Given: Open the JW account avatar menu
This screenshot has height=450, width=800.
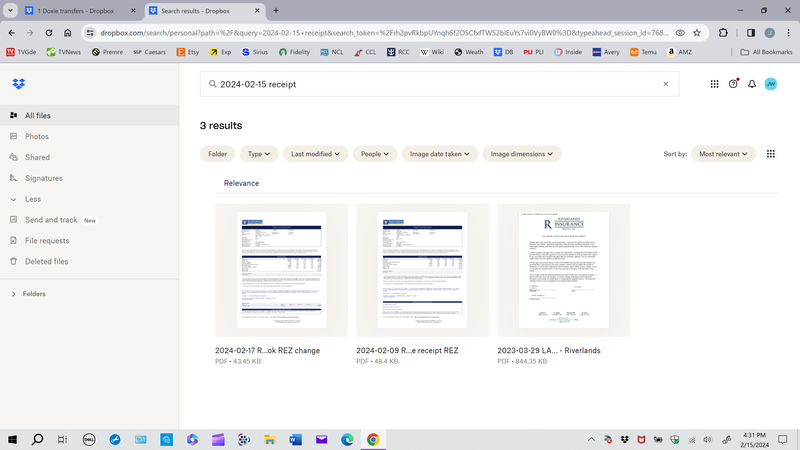Looking at the screenshot, I should click(x=770, y=84).
